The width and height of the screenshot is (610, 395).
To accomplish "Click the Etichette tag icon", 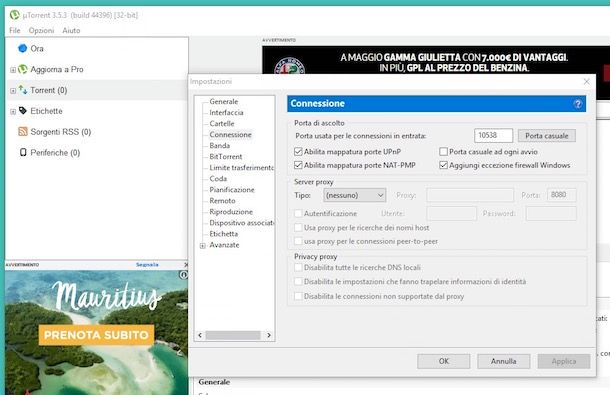I will [x=23, y=111].
